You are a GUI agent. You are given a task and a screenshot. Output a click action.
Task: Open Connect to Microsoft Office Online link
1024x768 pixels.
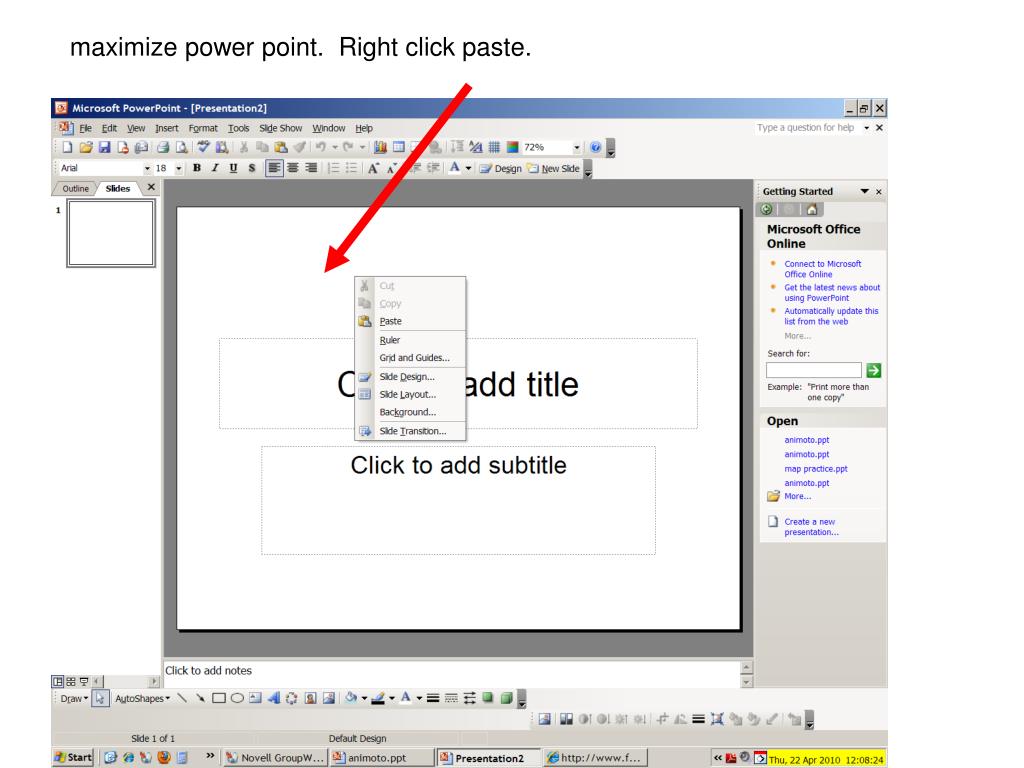pyautogui.click(x=822, y=269)
